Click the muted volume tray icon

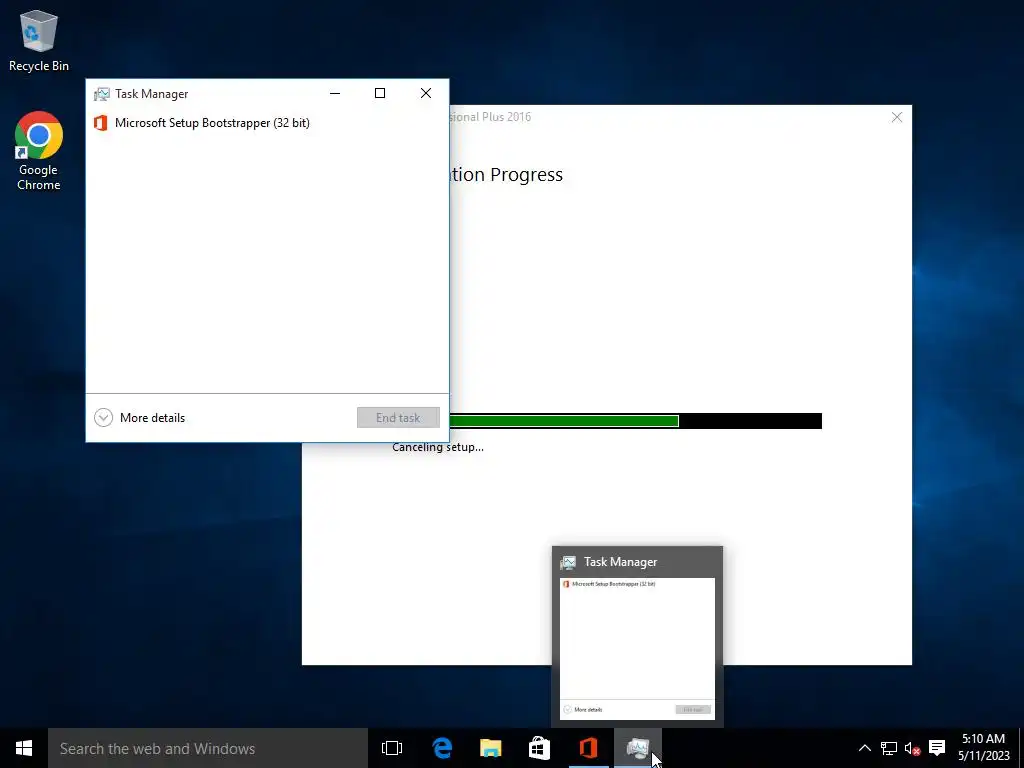[x=912, y=748]
